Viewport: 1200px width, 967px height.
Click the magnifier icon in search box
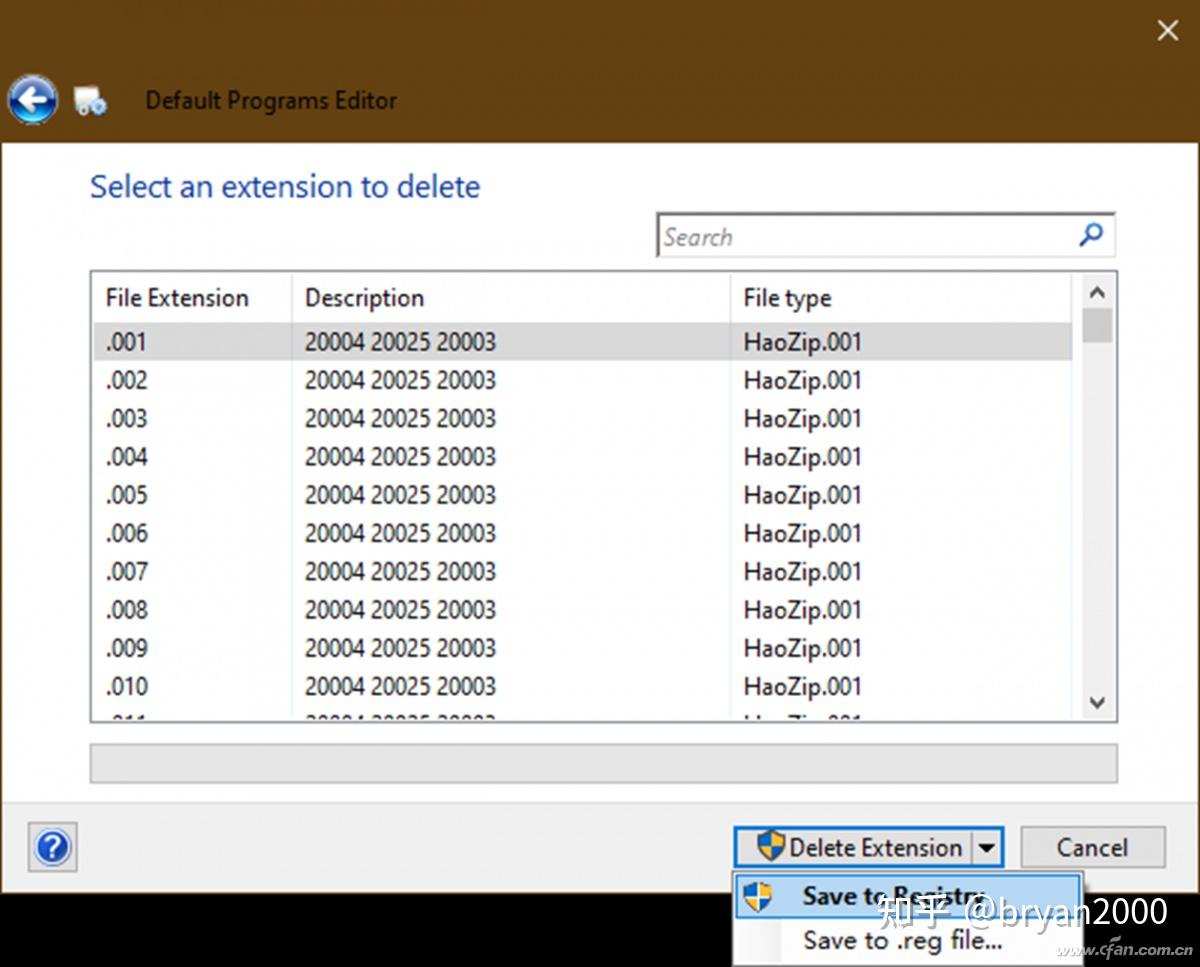1091,235
